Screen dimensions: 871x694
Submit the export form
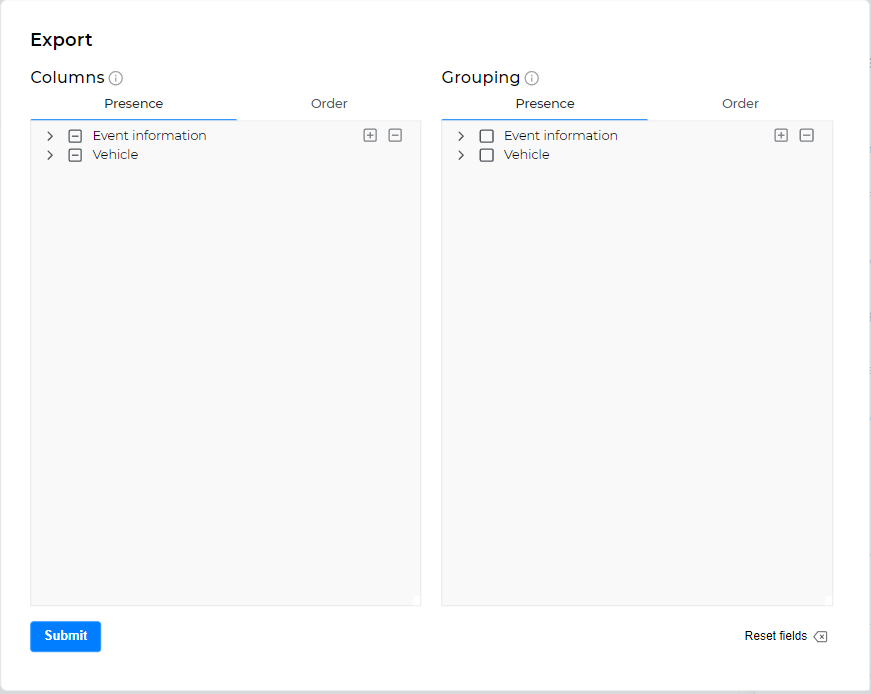point(66,636)
